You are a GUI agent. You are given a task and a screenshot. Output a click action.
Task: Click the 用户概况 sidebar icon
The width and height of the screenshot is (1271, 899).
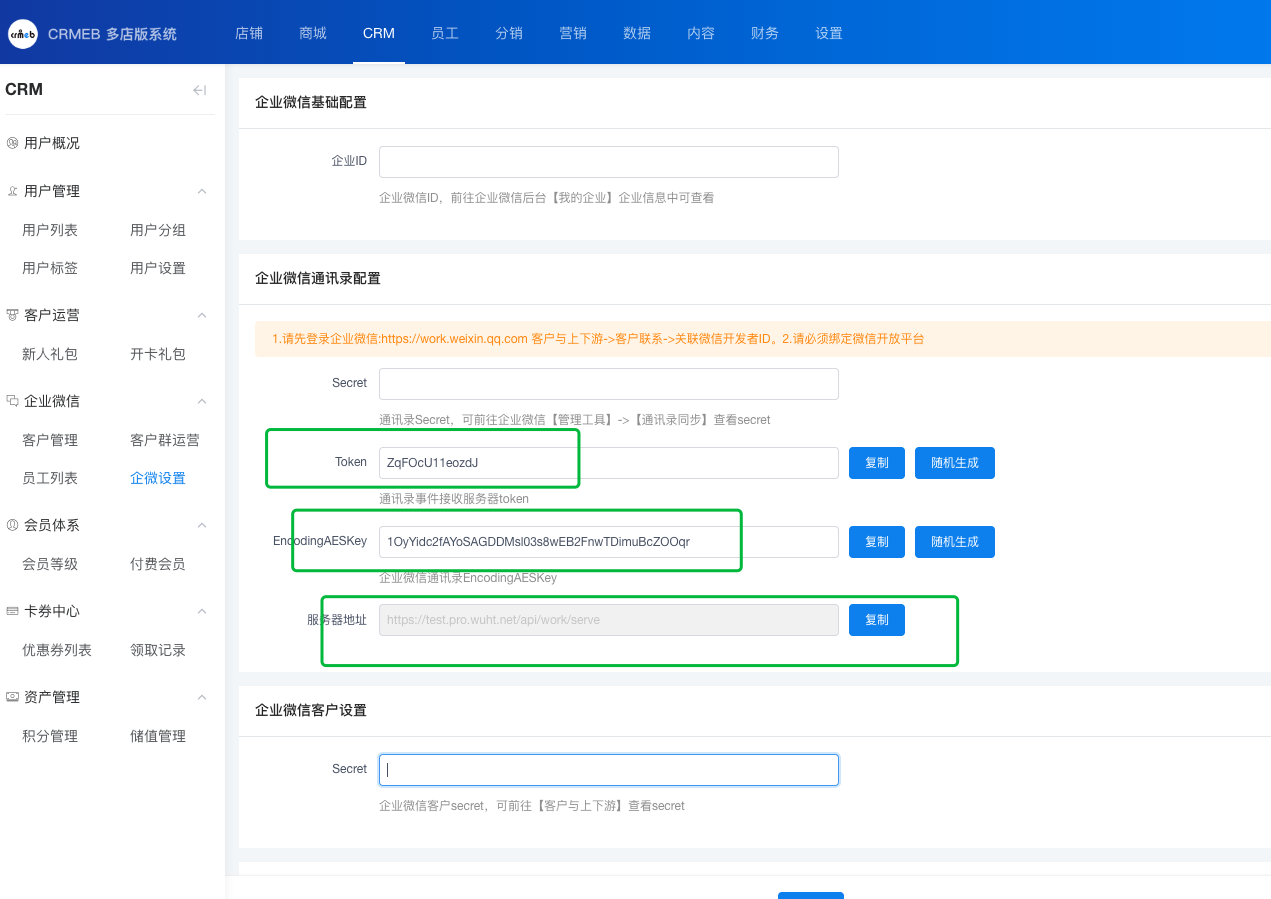[x=12, y=143]
